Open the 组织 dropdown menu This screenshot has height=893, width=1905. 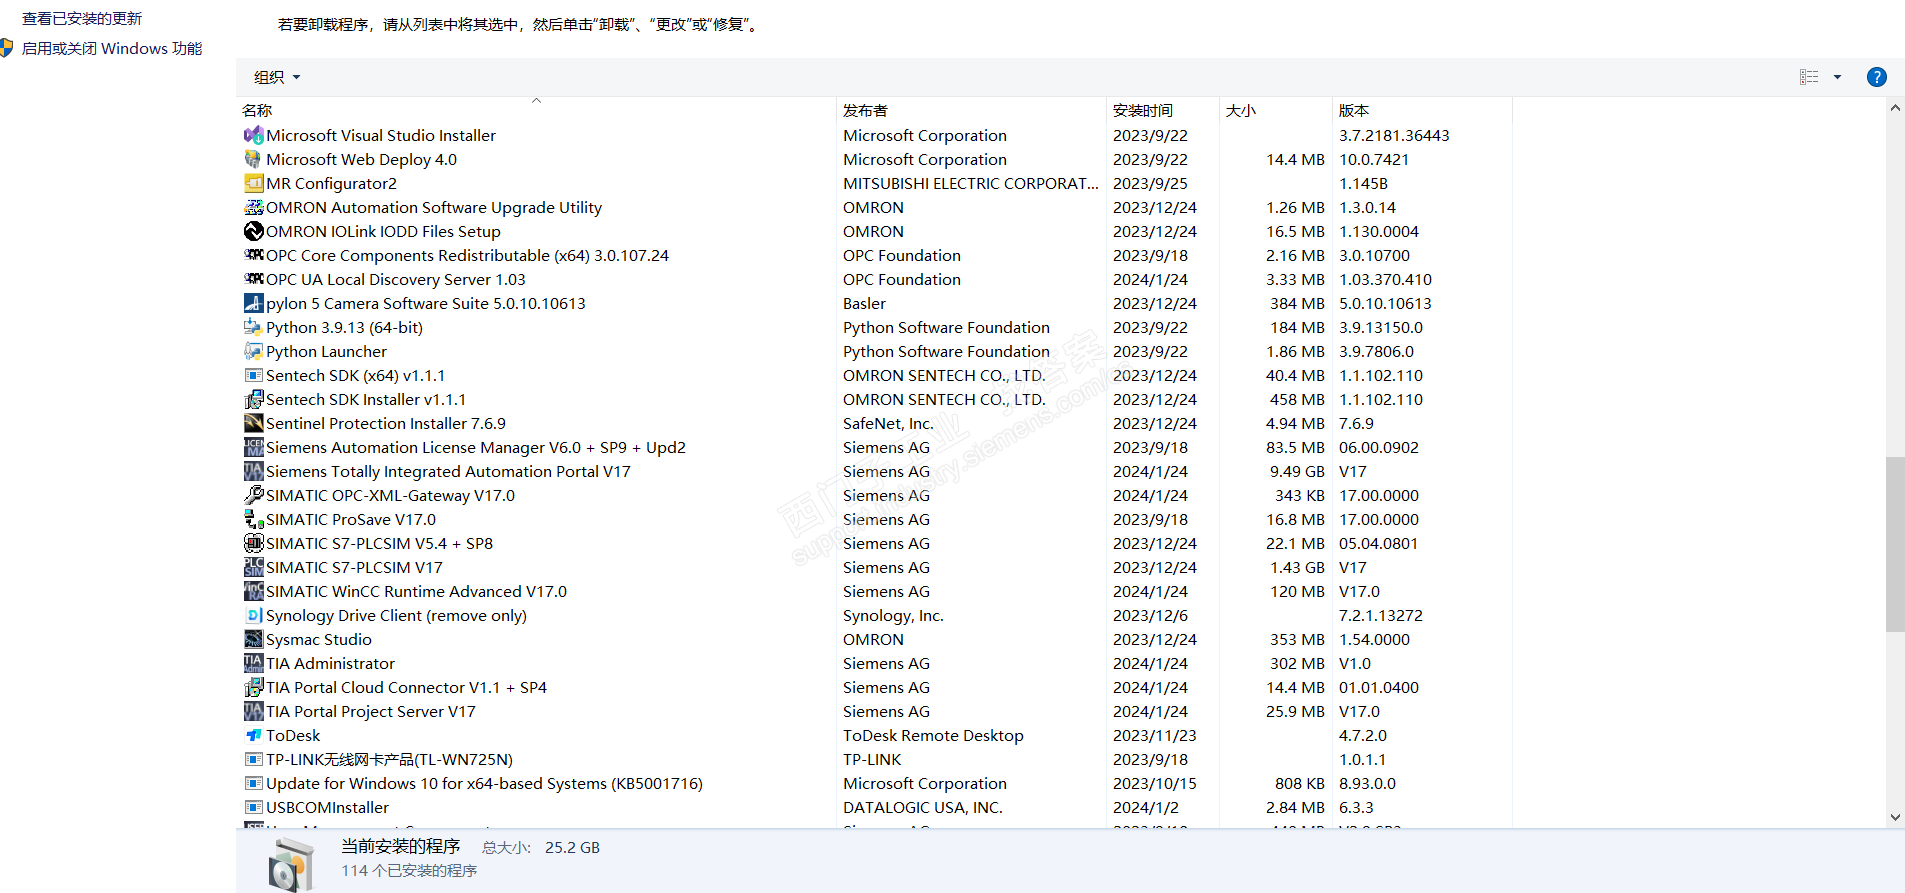(x=277, y=77)
